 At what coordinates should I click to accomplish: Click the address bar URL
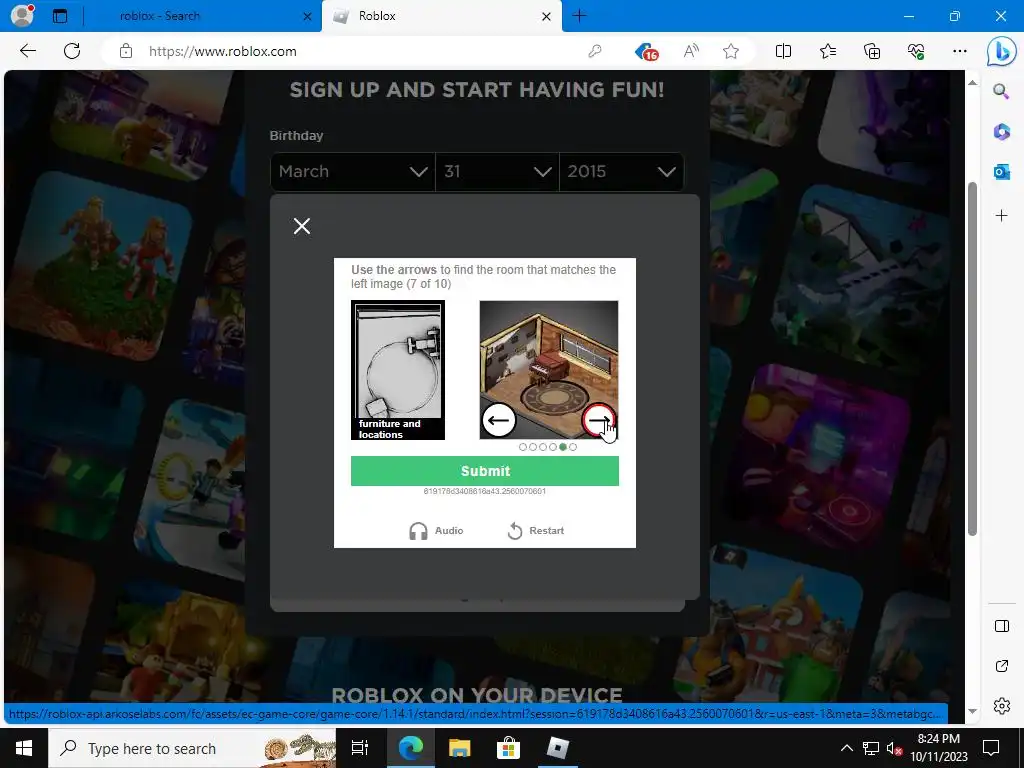pyautogui.click(x=223, y=51)
